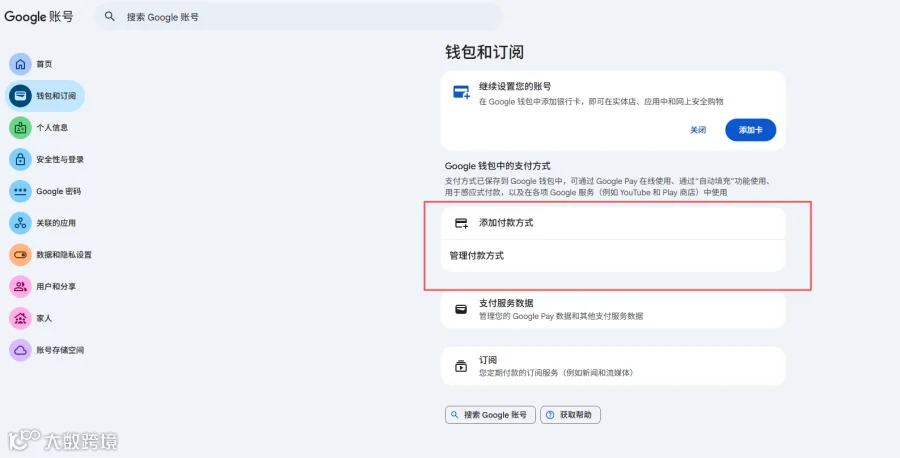The height and width of the screenshot is (458, 900).
Task: Click 管理您的 Google Pay 数据 description
Action: coord(561,316)
